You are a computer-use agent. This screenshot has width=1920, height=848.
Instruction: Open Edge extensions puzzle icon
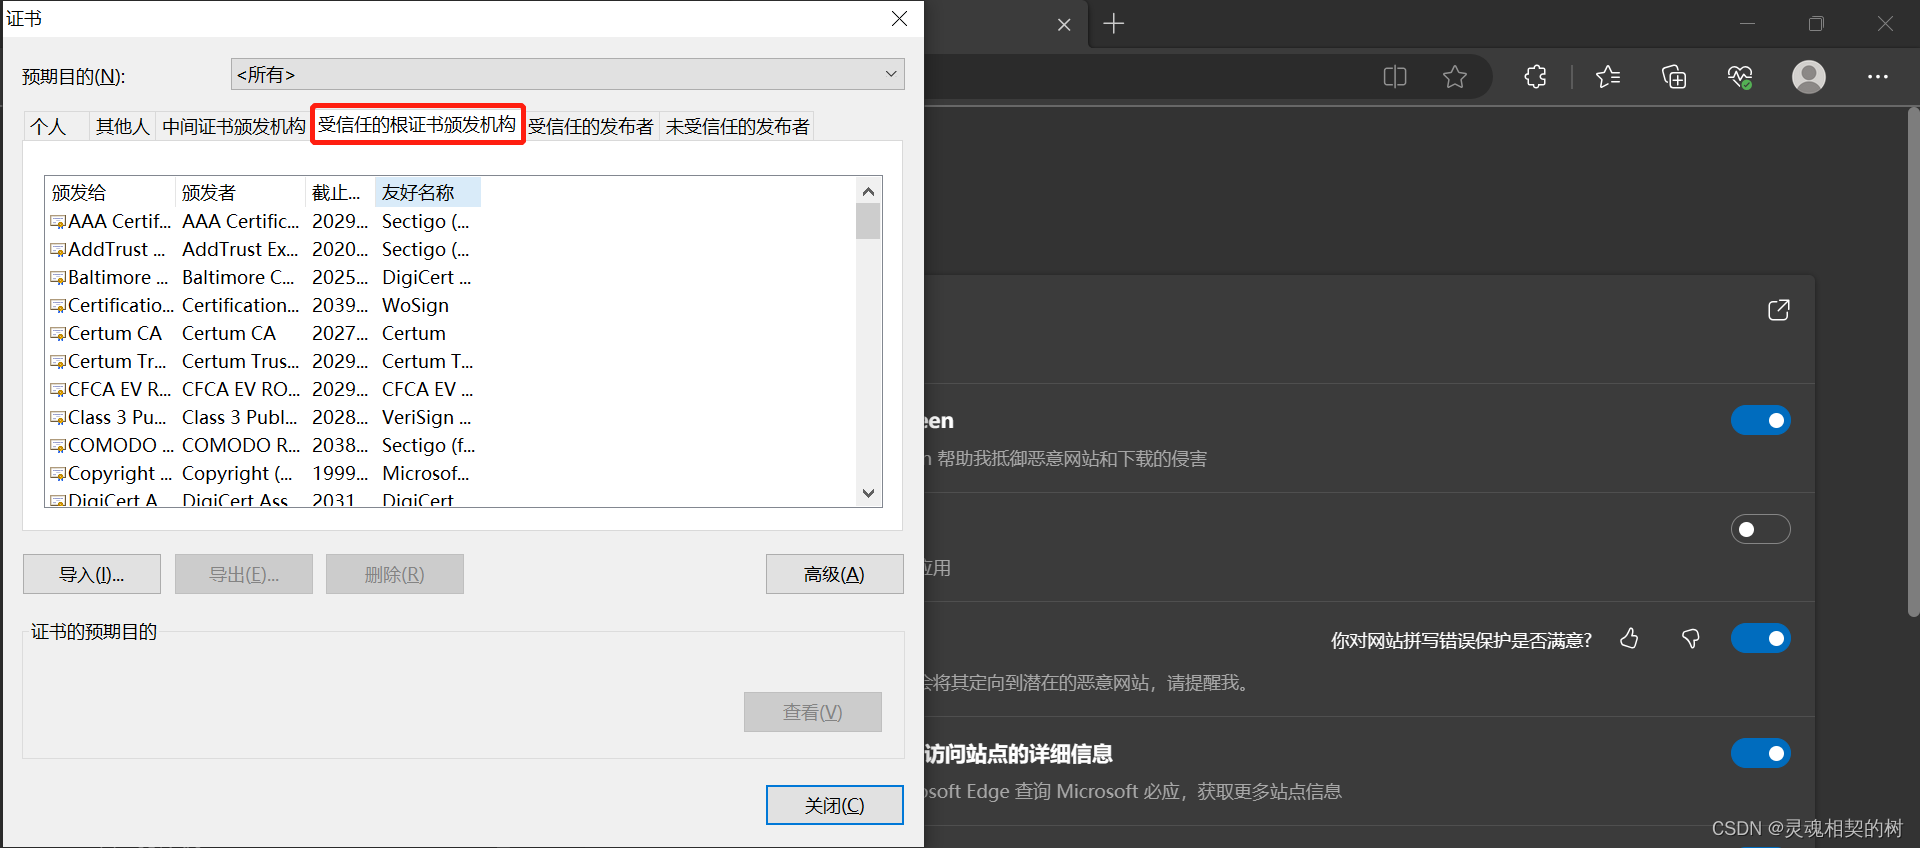(x=1536, y=77)
